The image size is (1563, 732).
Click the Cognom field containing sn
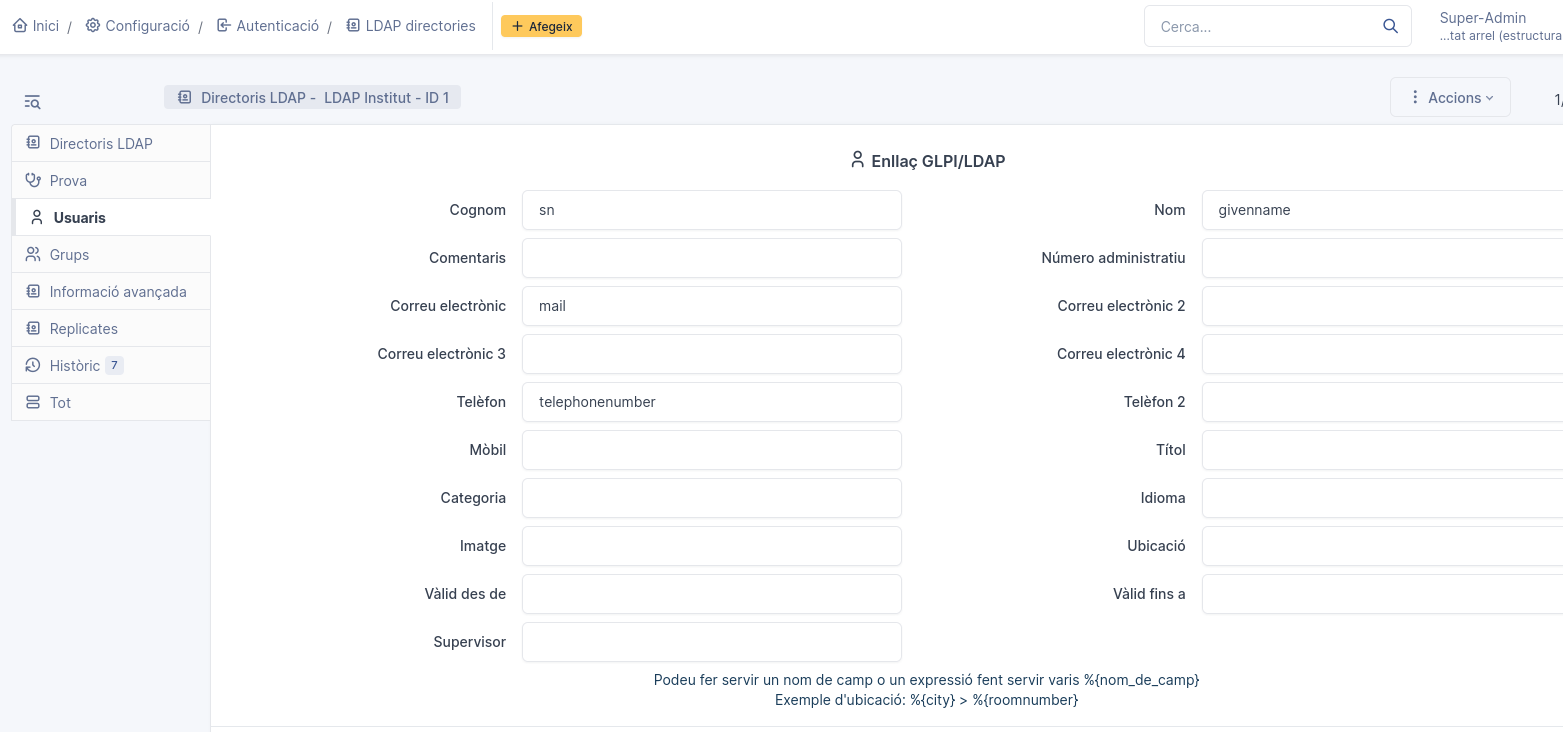[x=712, y=210]
